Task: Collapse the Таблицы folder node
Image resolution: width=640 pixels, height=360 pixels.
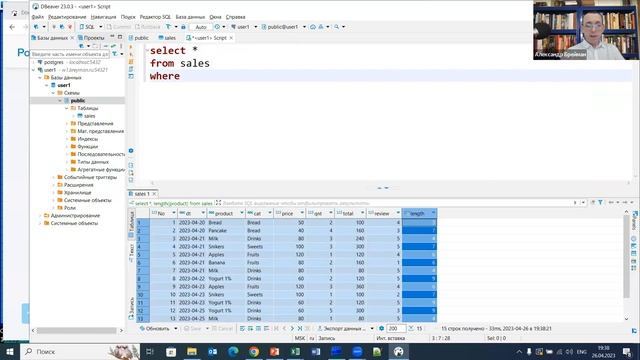Action: click(67, 108)
